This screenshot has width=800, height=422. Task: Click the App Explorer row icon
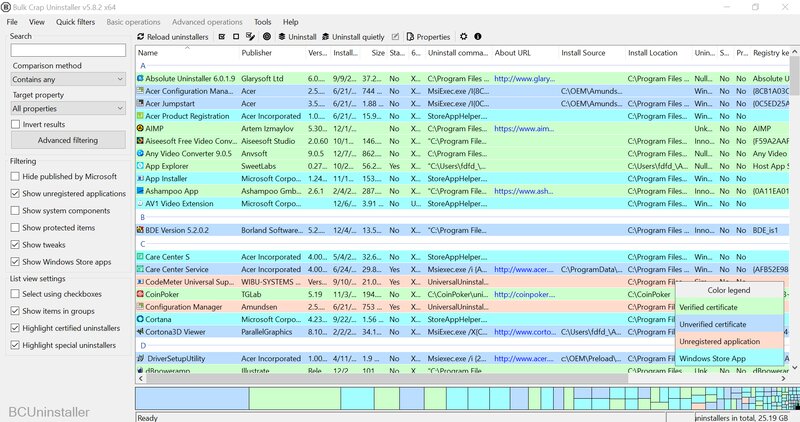(140, 166)
